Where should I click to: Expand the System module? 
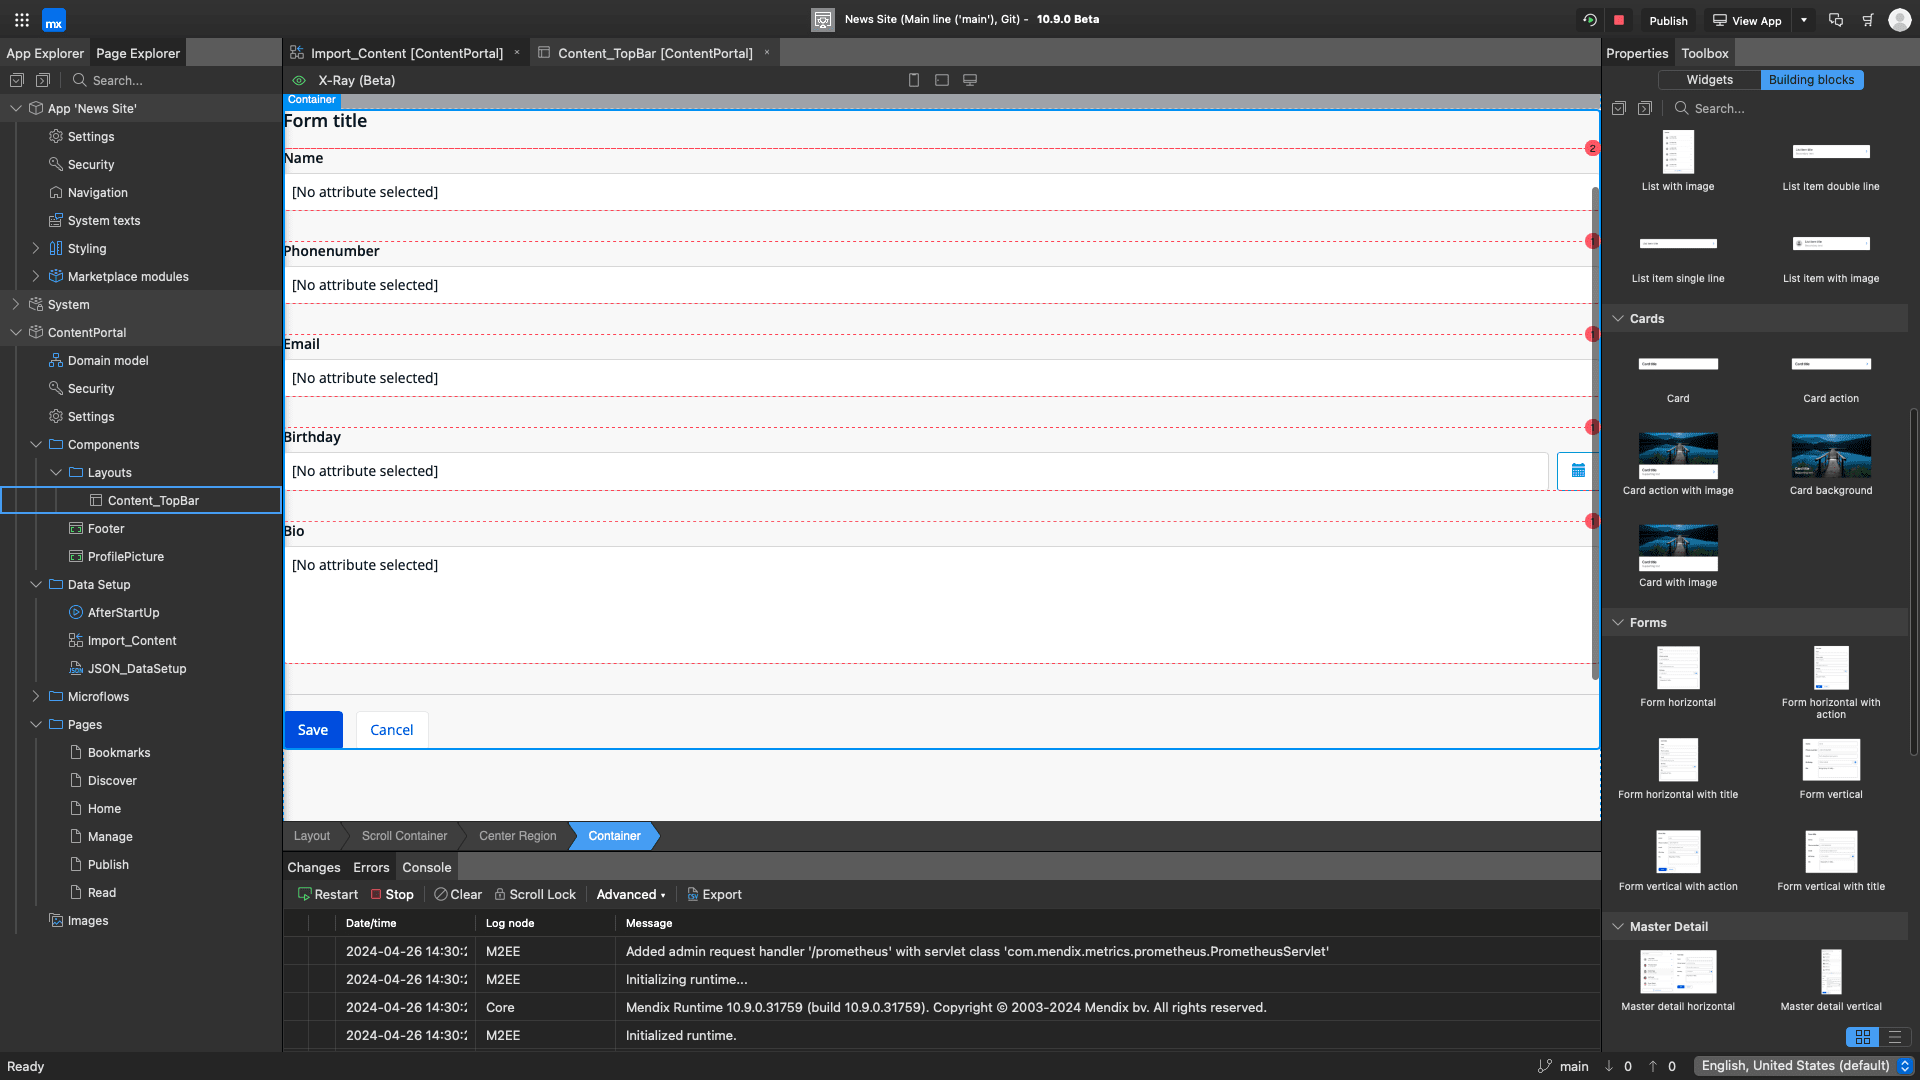click(x=16, y=304)
